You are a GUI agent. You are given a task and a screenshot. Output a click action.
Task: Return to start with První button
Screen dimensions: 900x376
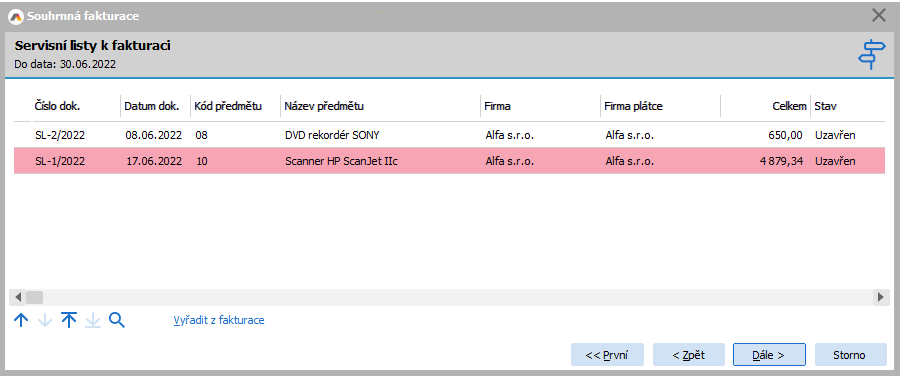tap(607, 355)
